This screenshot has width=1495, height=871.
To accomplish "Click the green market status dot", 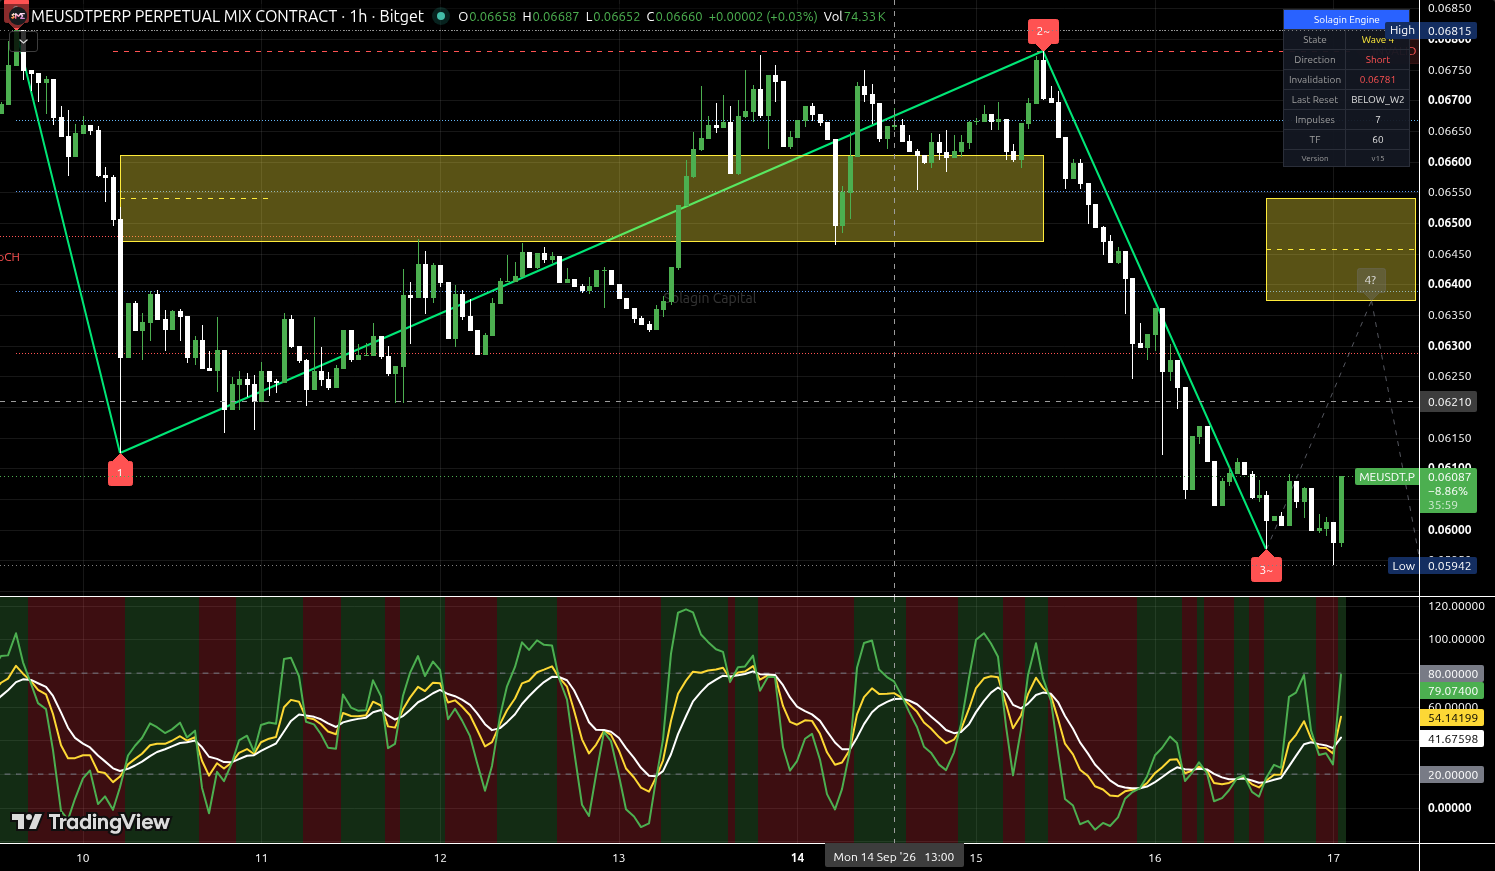I will tap(440, 16).
